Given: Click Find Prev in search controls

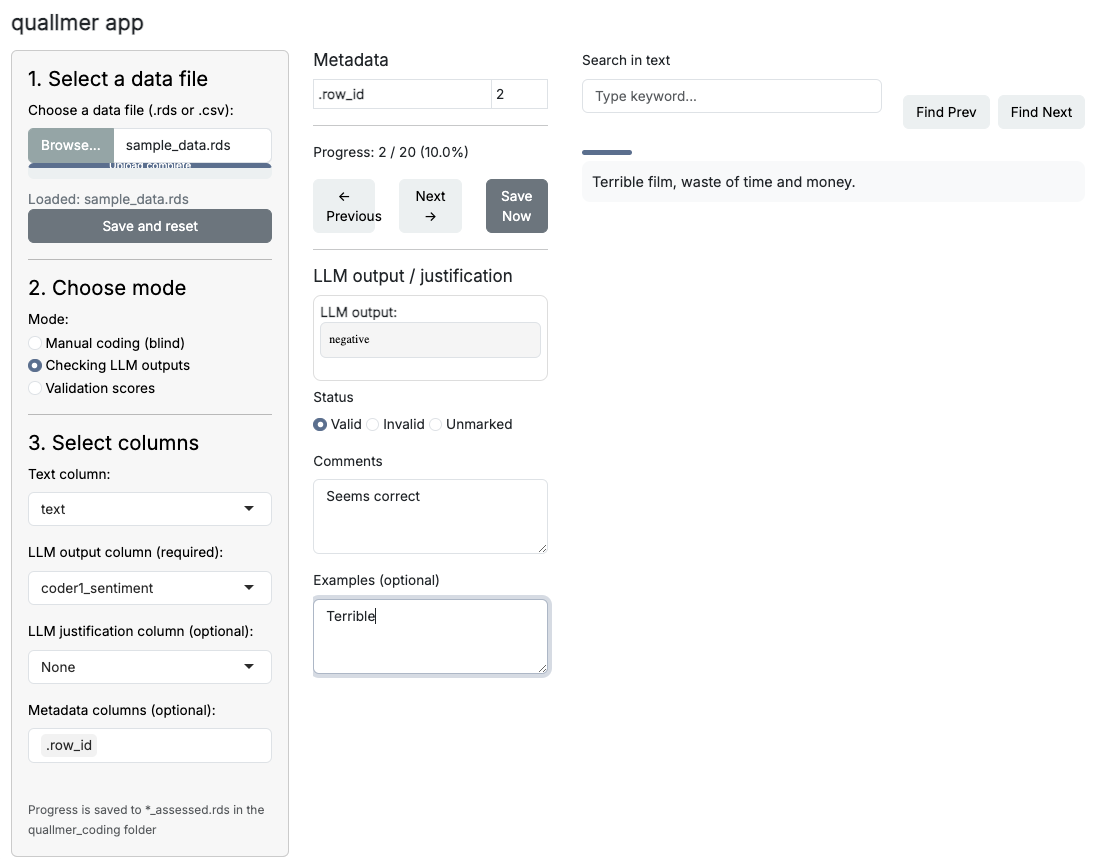Looking at the screenshot, I should pos(945,112).
